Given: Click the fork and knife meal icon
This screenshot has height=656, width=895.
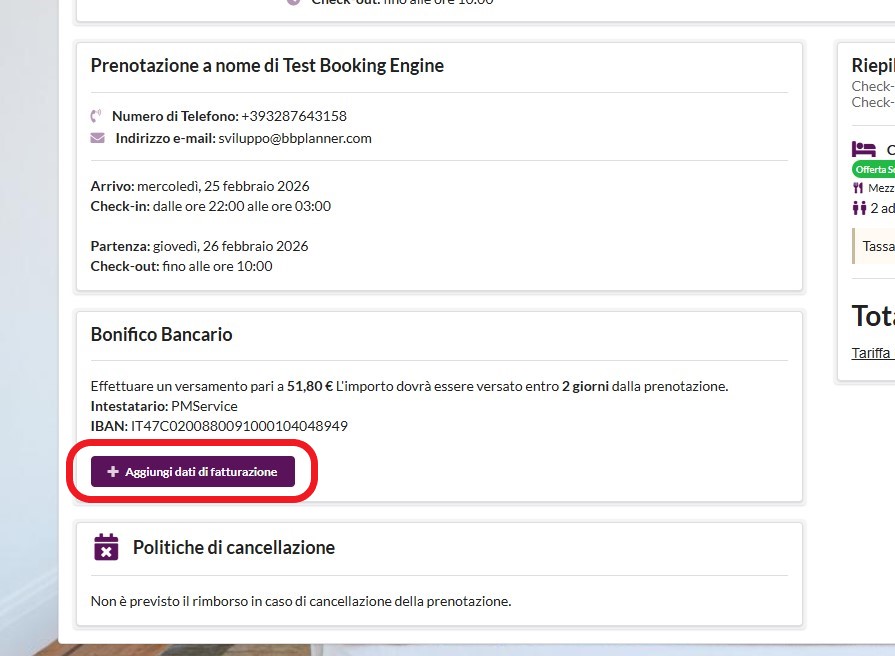Looking at the screenshot, I should click(x=858, y=188).
